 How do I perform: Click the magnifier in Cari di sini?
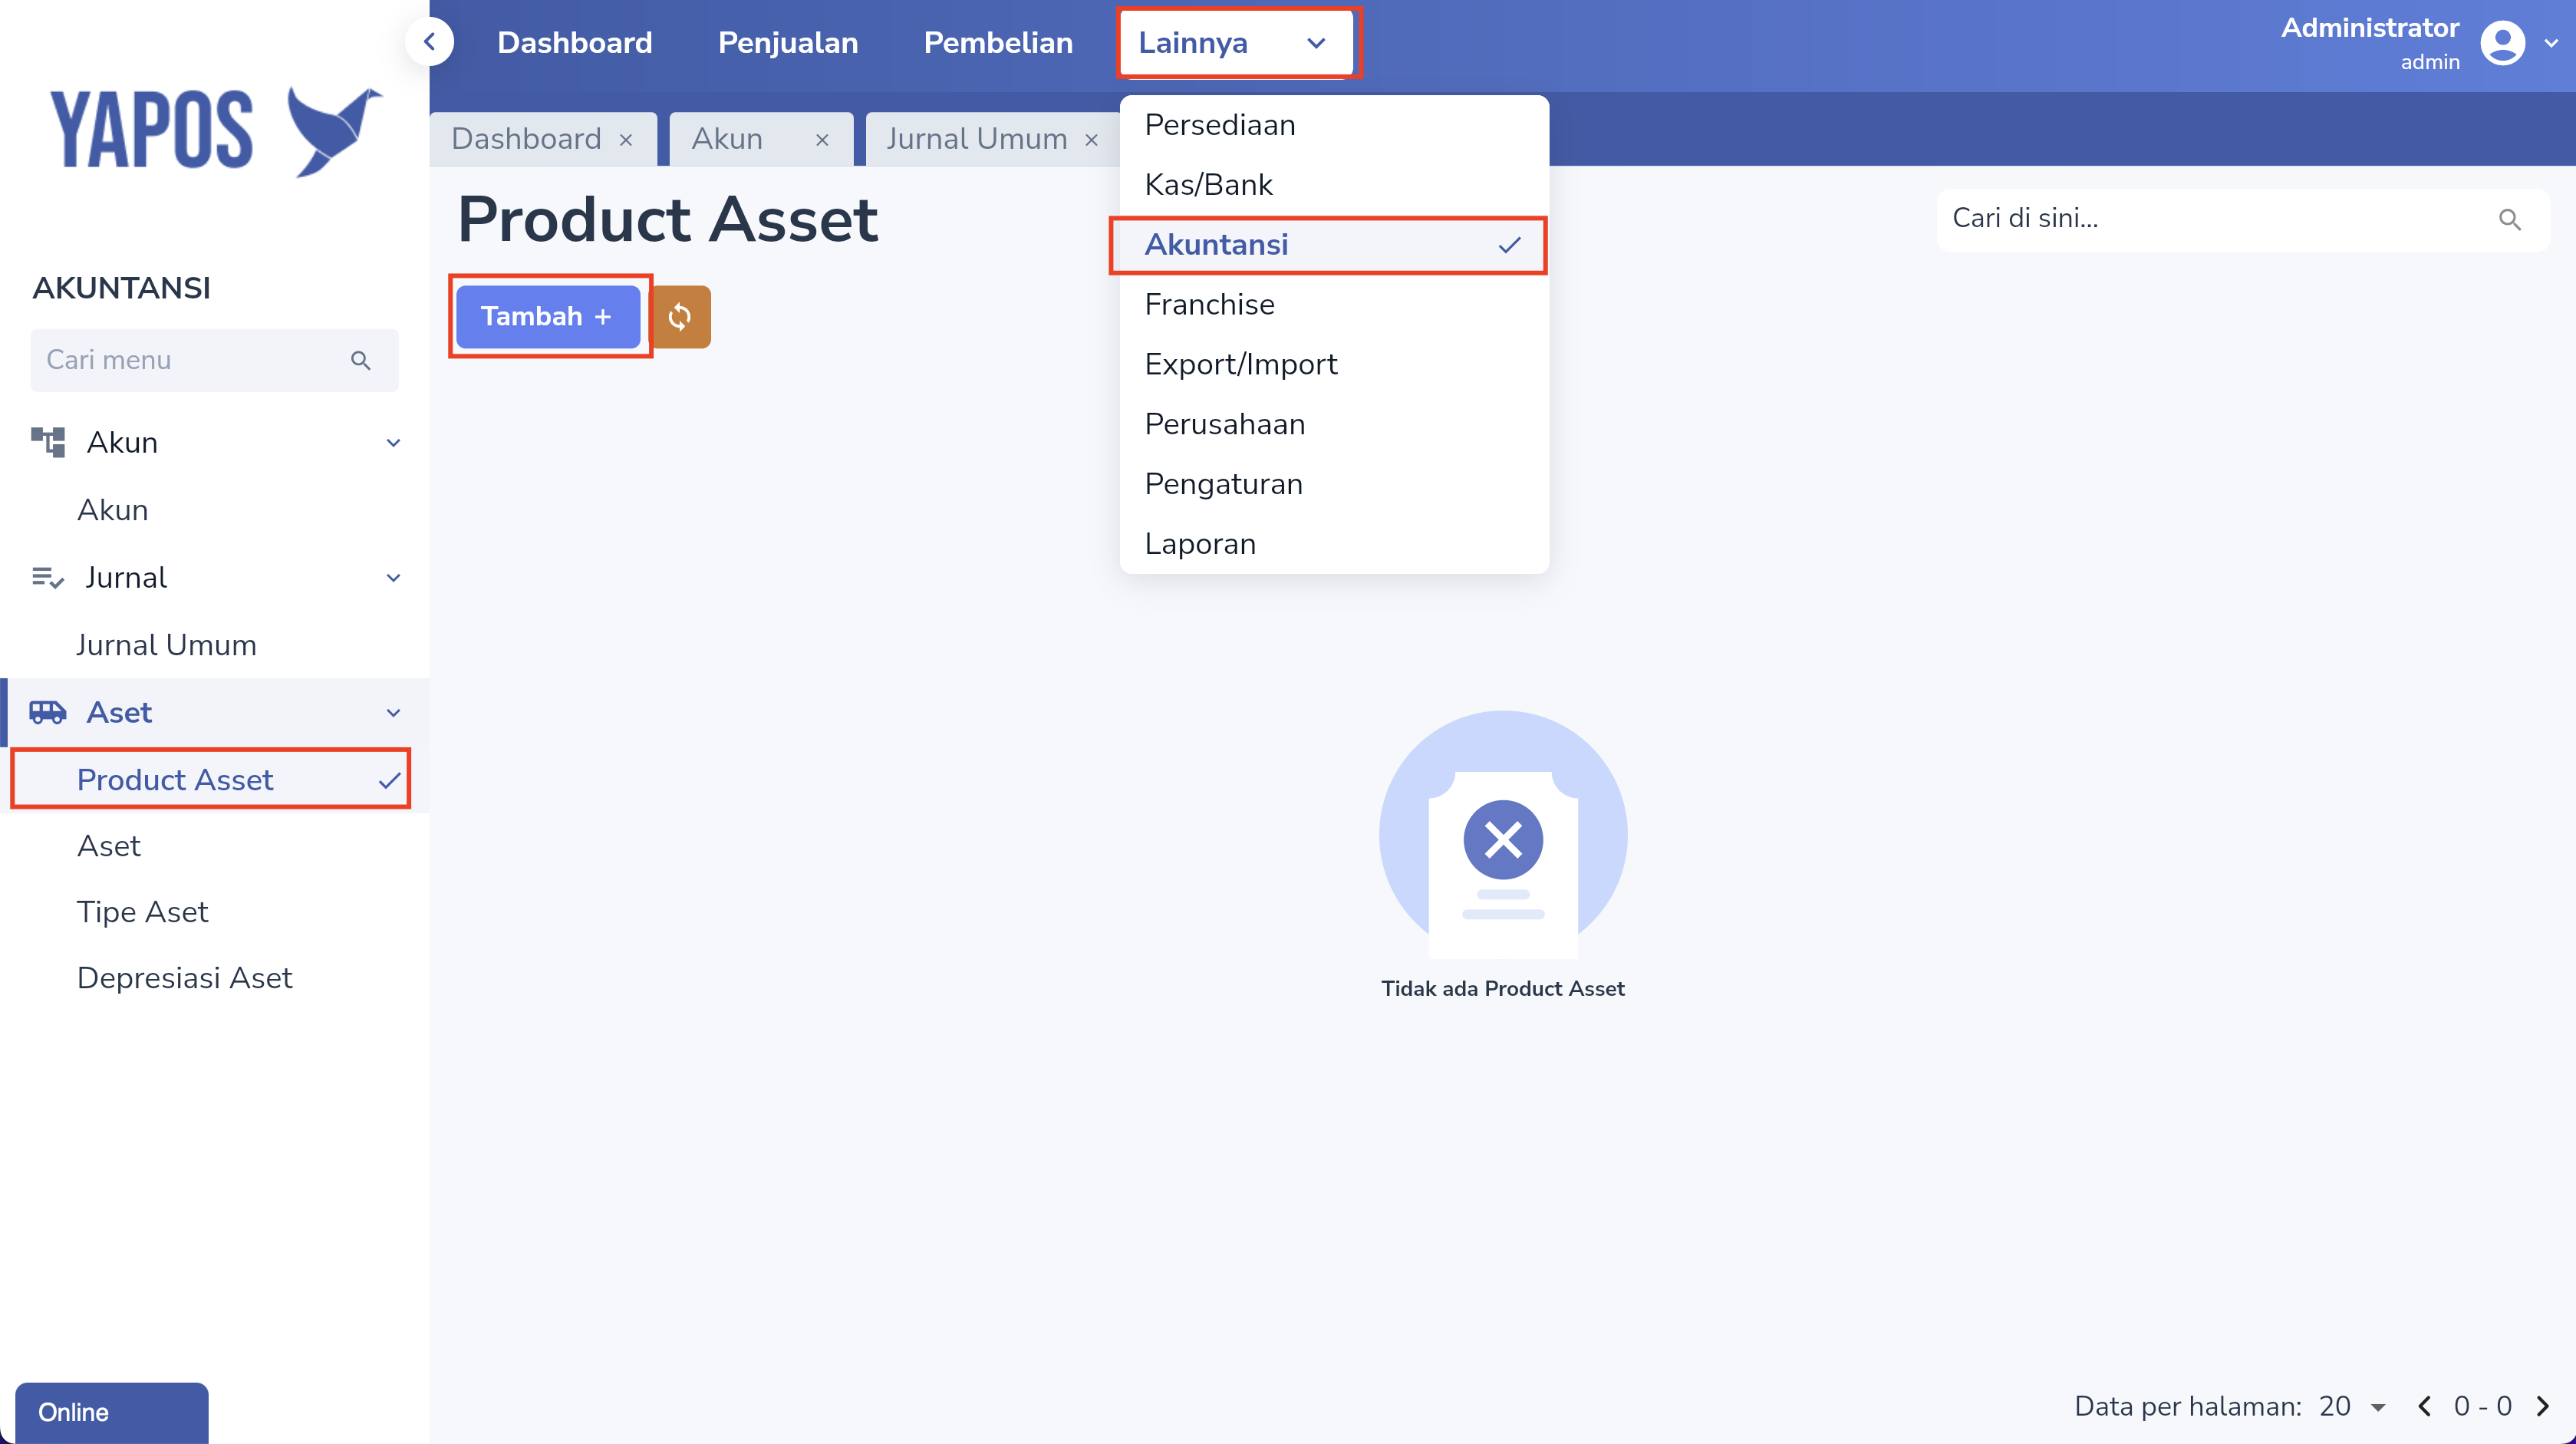[2509, 219]
